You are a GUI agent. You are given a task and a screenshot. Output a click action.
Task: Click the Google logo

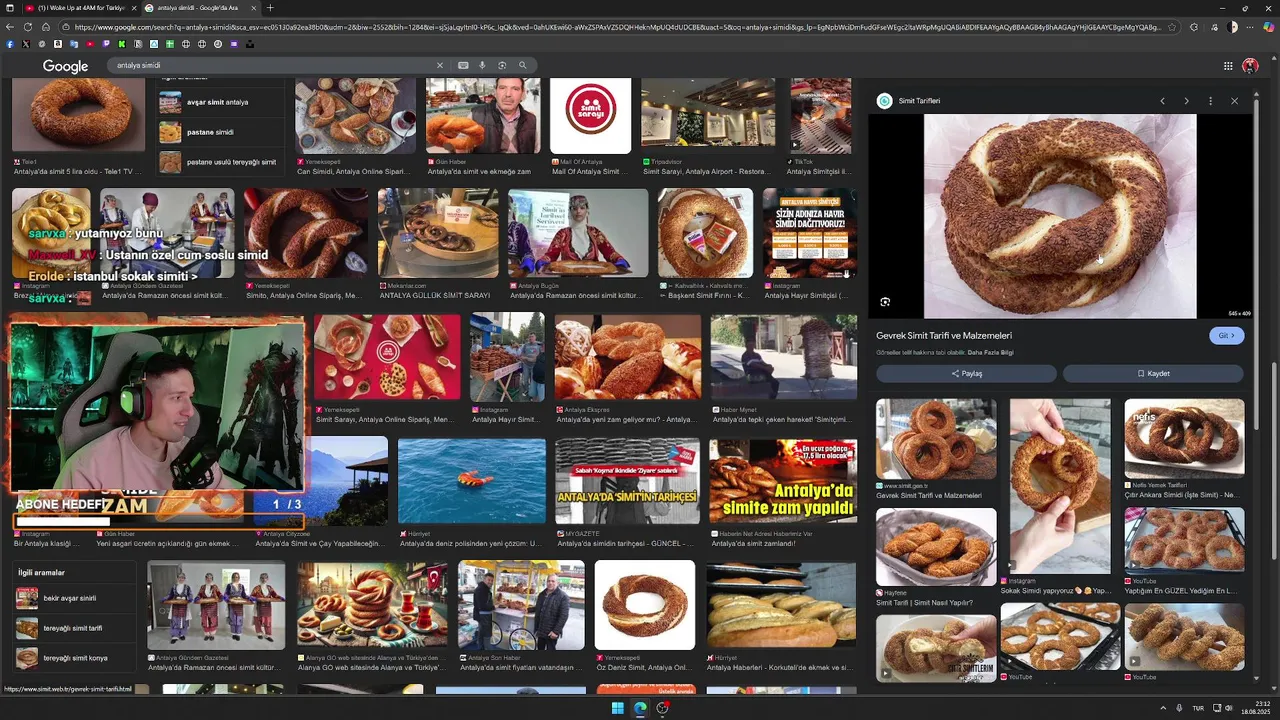pyautogui.click(x=65, y=66)
